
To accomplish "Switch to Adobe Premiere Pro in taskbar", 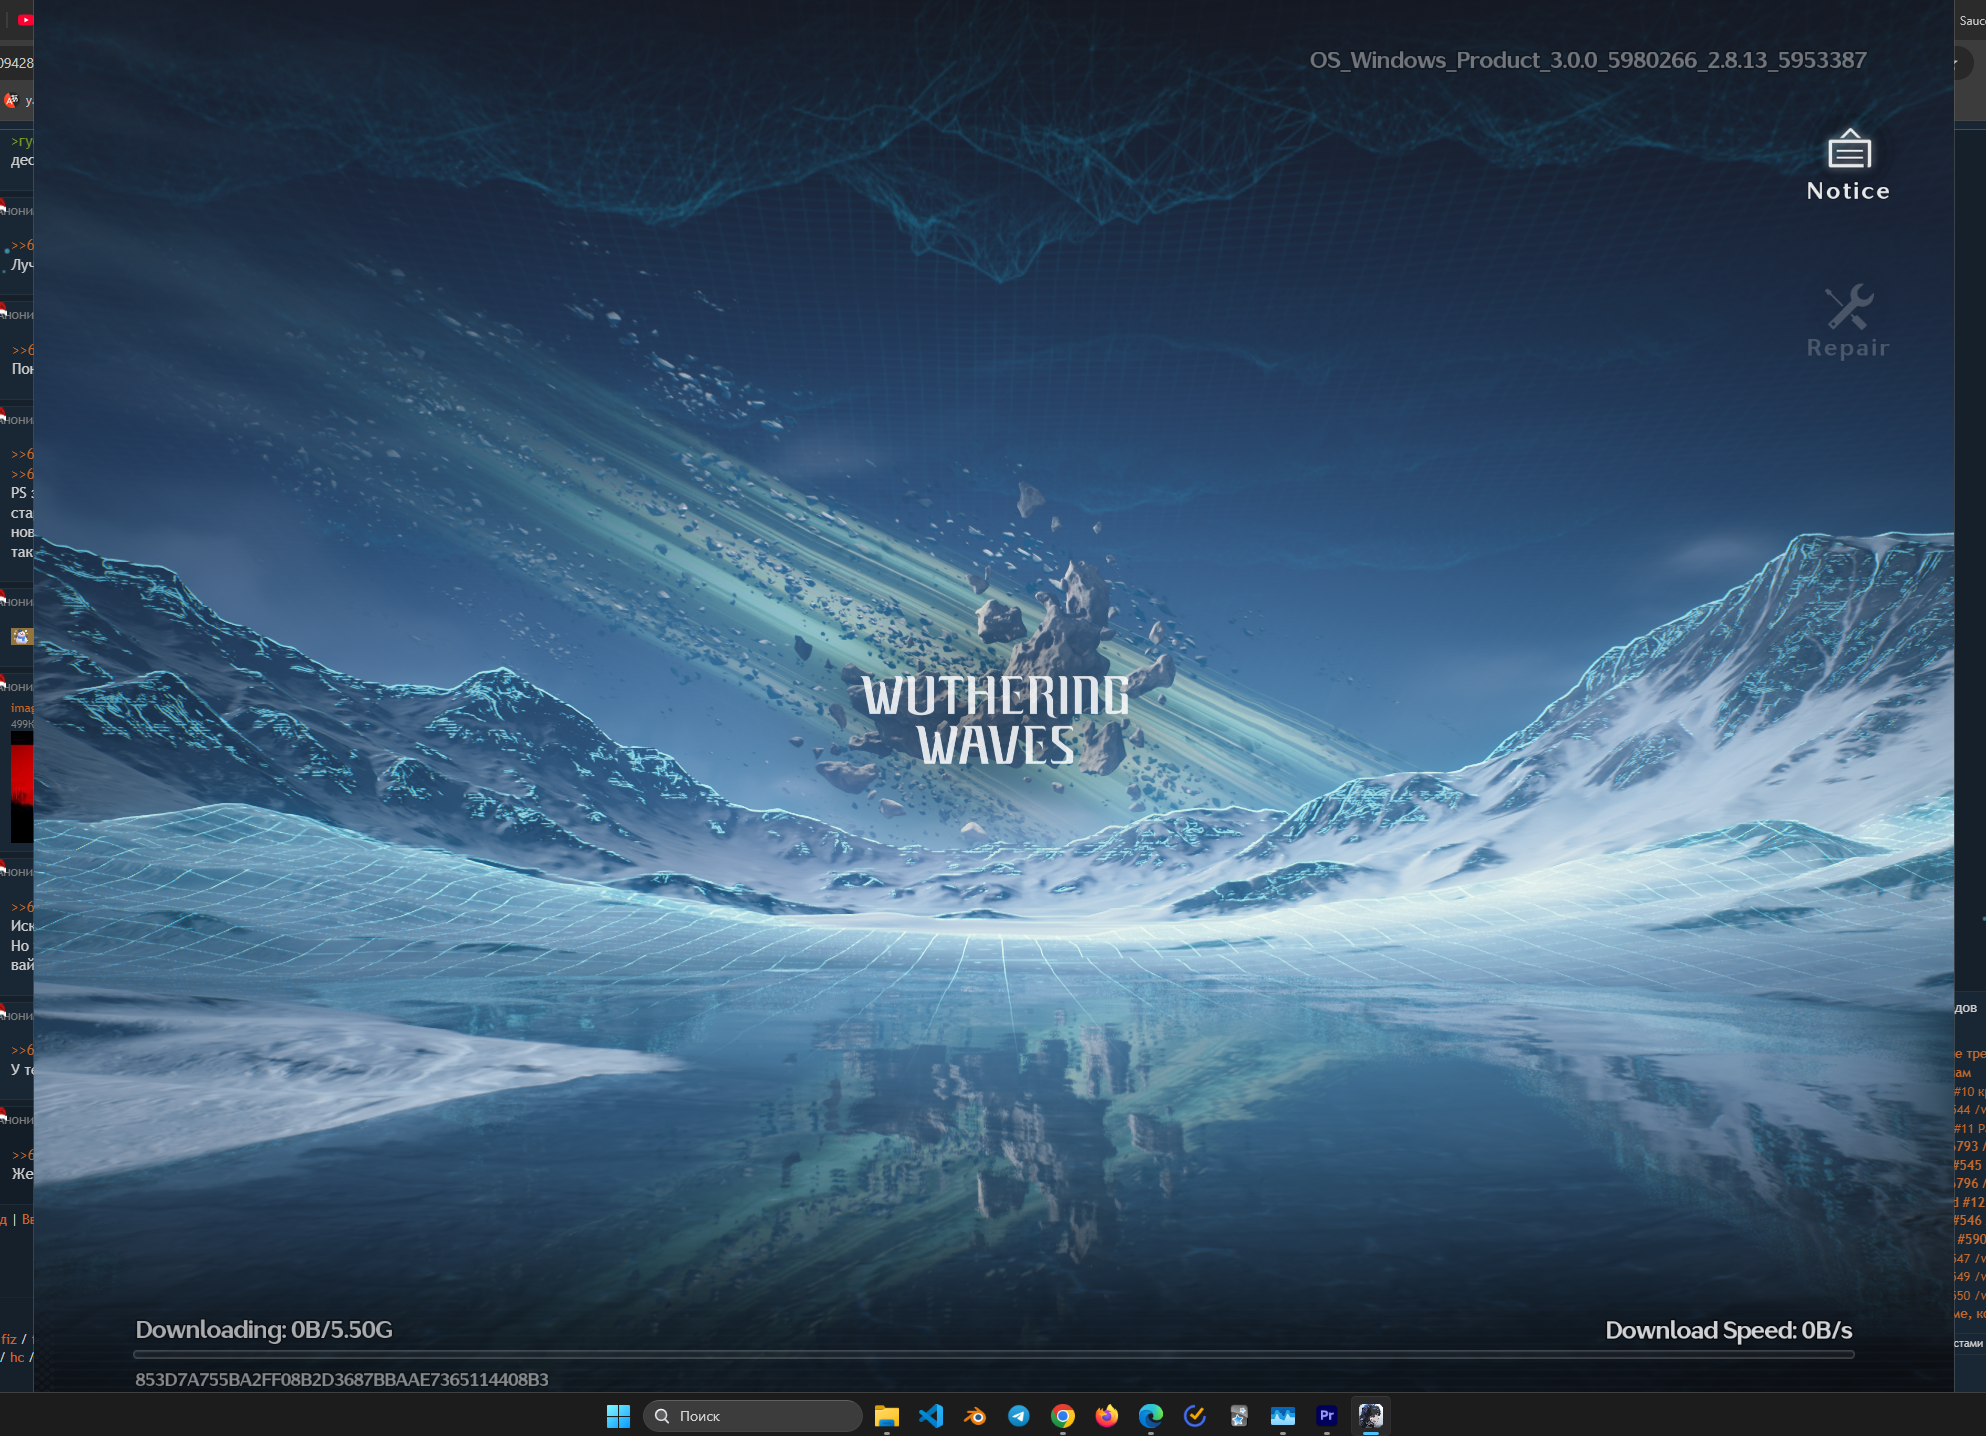I will [x=1327, y=1416].
